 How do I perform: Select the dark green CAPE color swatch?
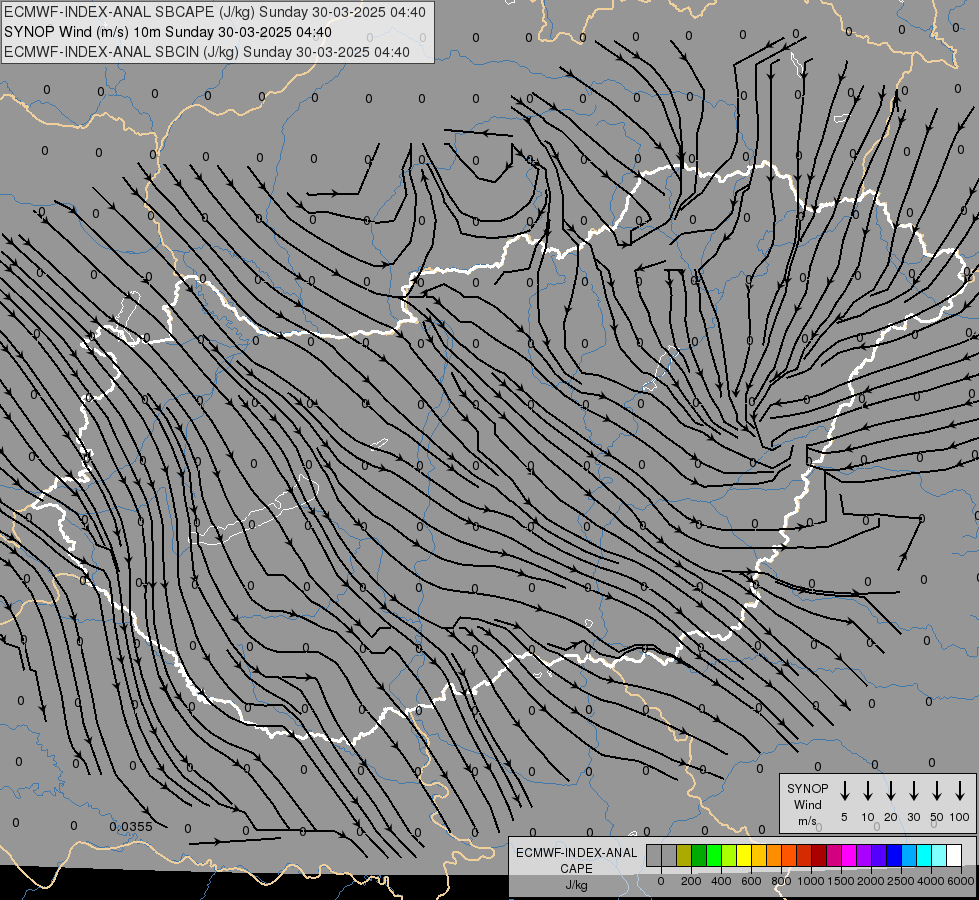point(699,855)
